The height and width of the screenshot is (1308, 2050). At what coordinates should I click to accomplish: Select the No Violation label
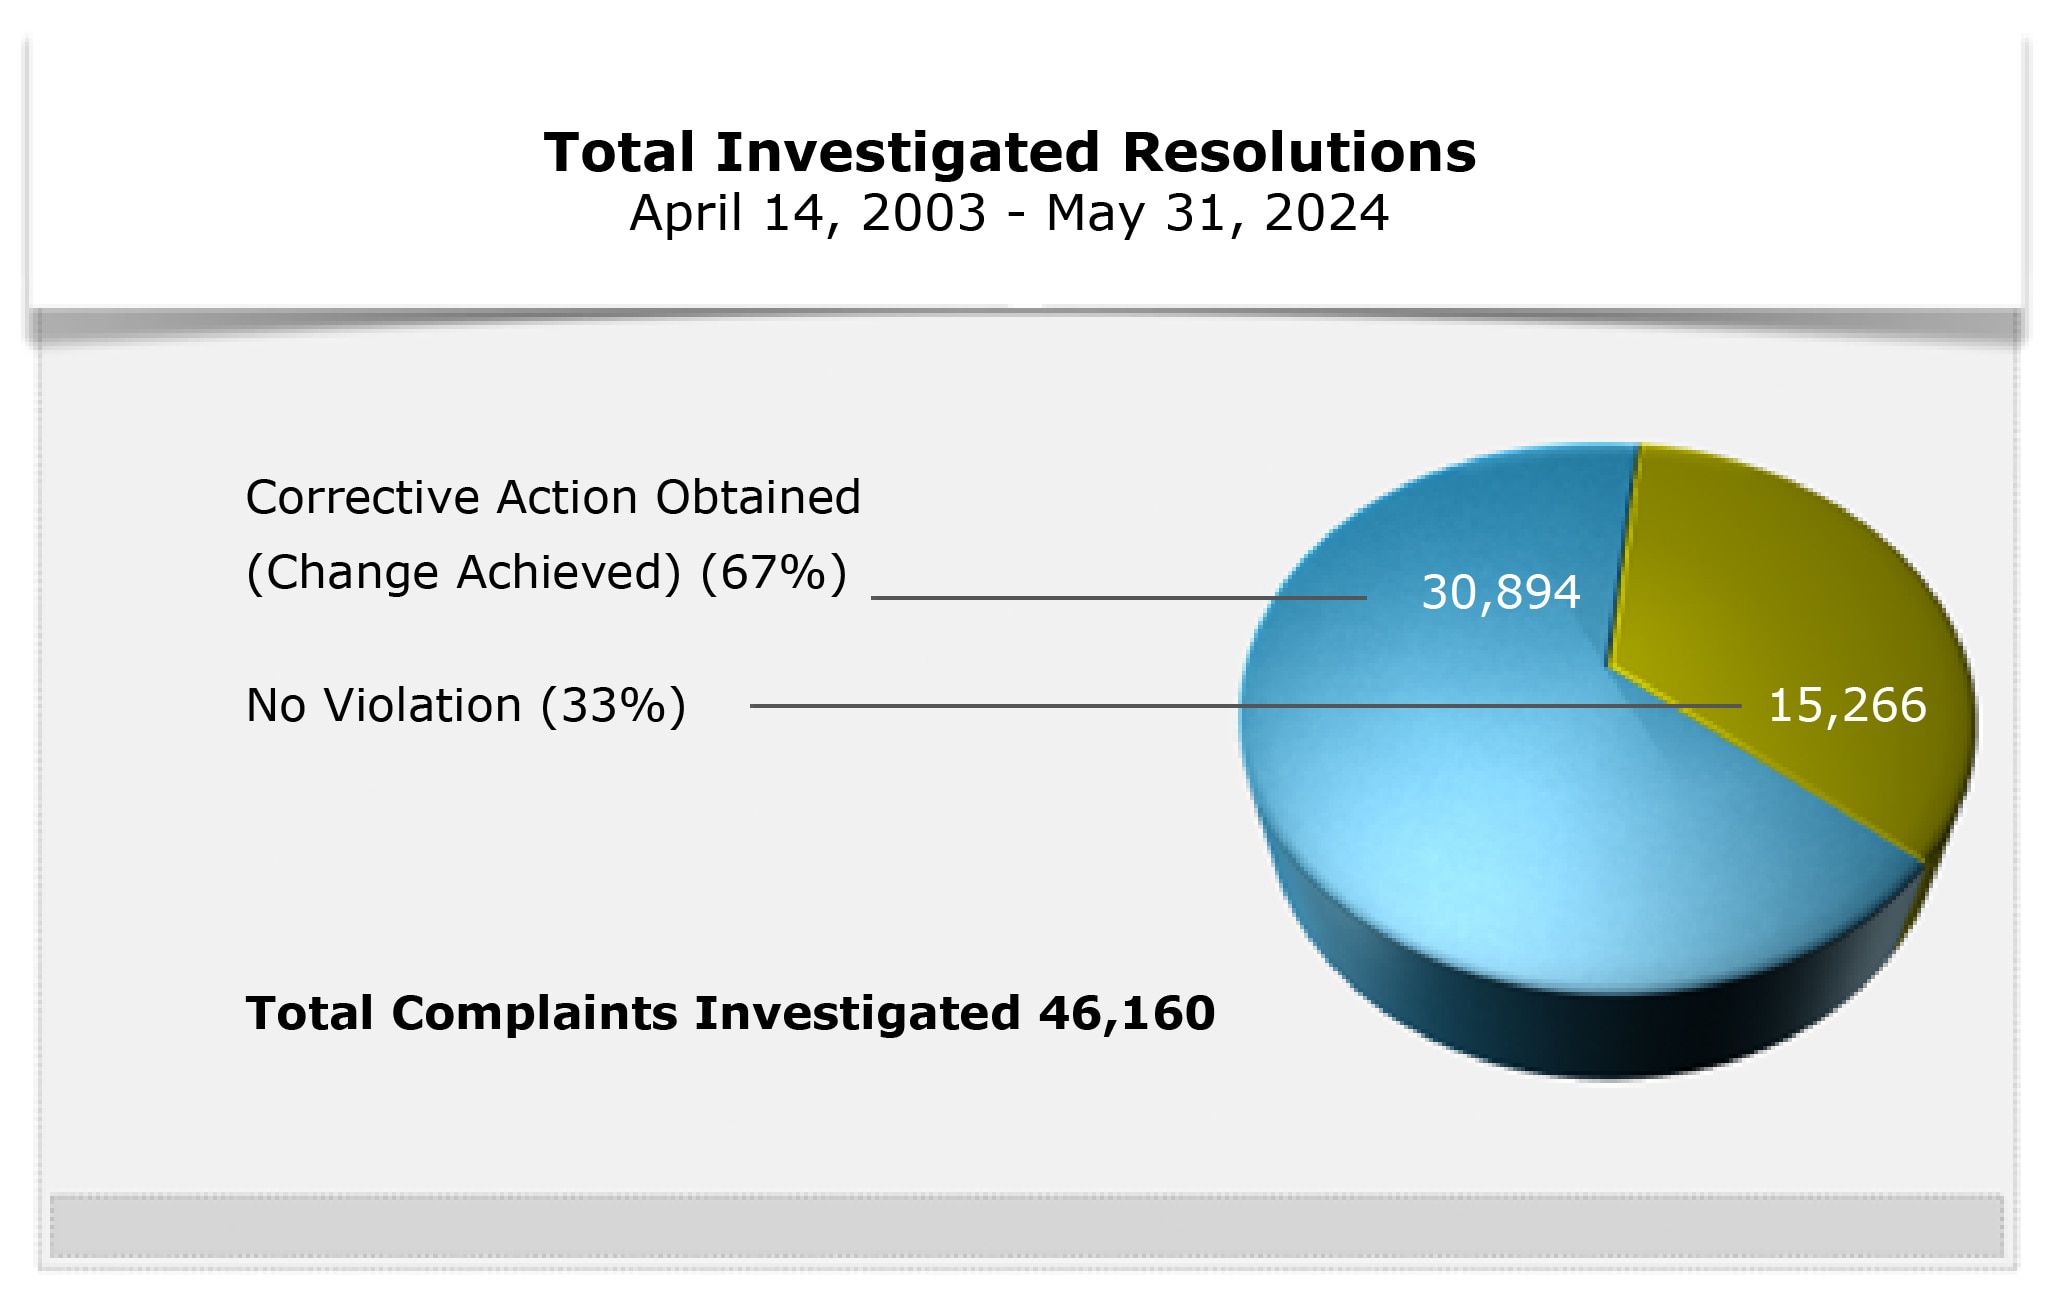point(384,706)
